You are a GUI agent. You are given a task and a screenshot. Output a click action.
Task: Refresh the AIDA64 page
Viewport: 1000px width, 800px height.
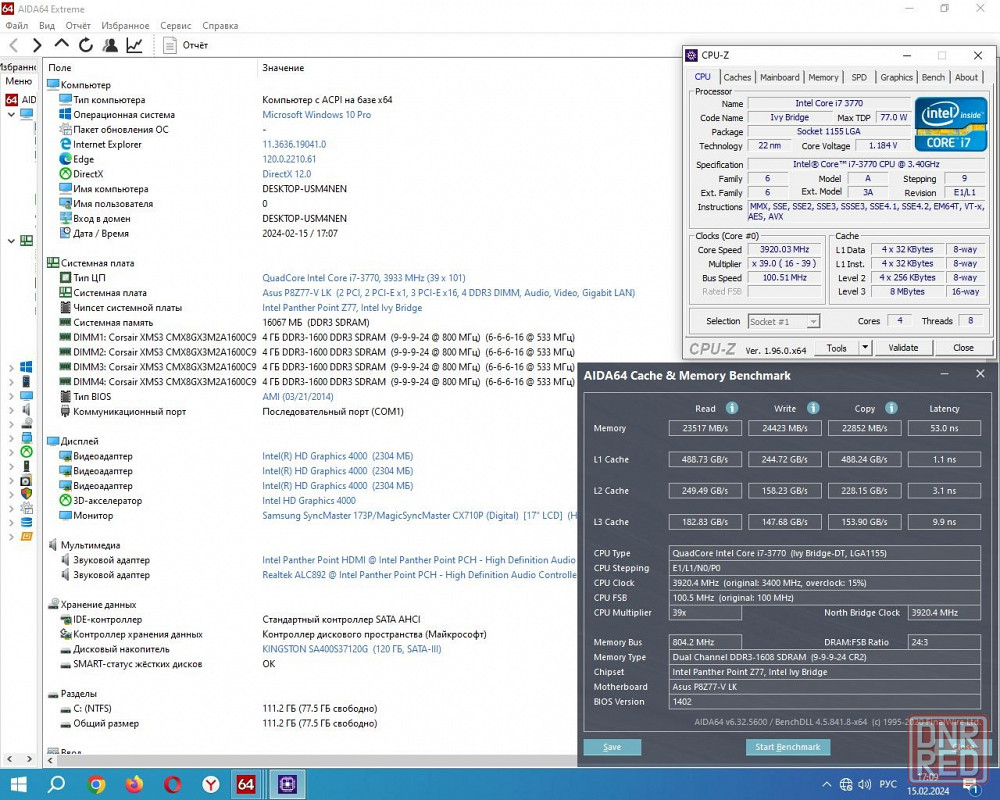click(85, 45)
